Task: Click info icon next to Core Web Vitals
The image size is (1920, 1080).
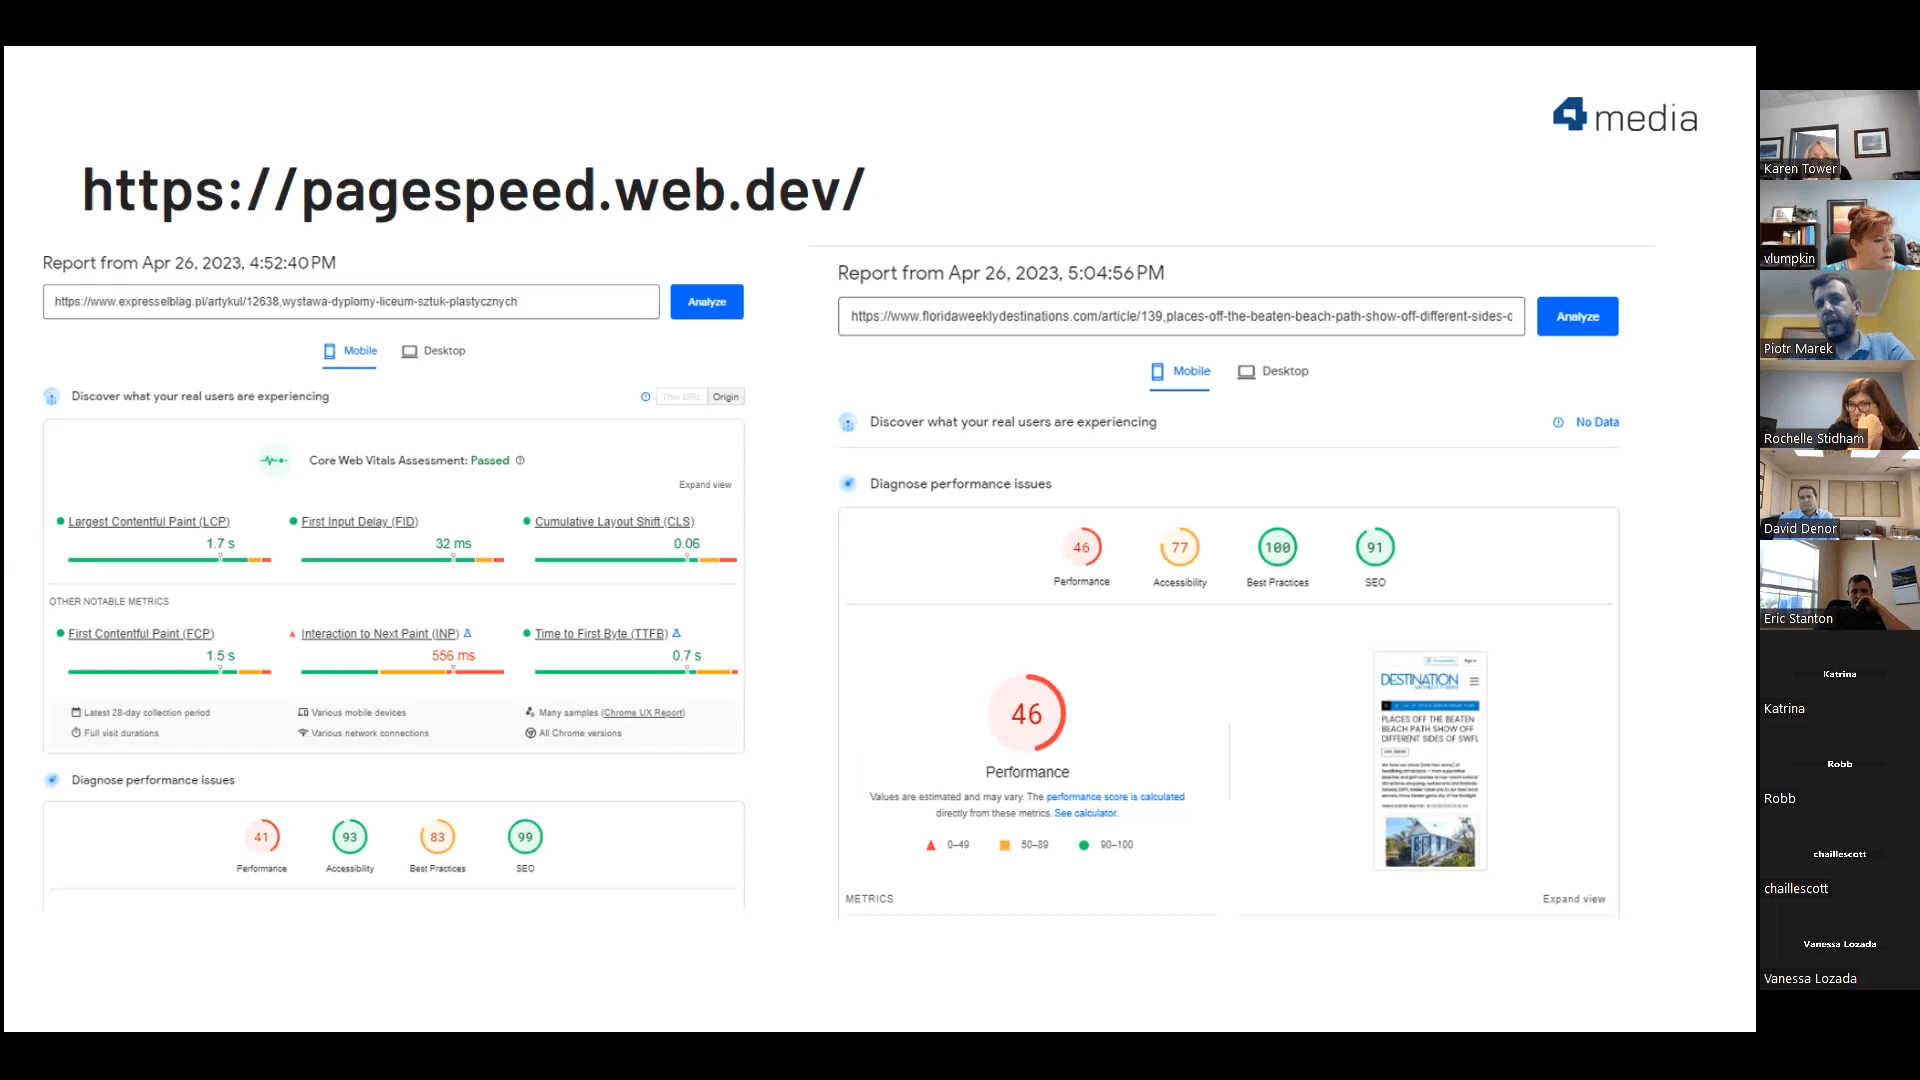Action: tap(520, 459)
